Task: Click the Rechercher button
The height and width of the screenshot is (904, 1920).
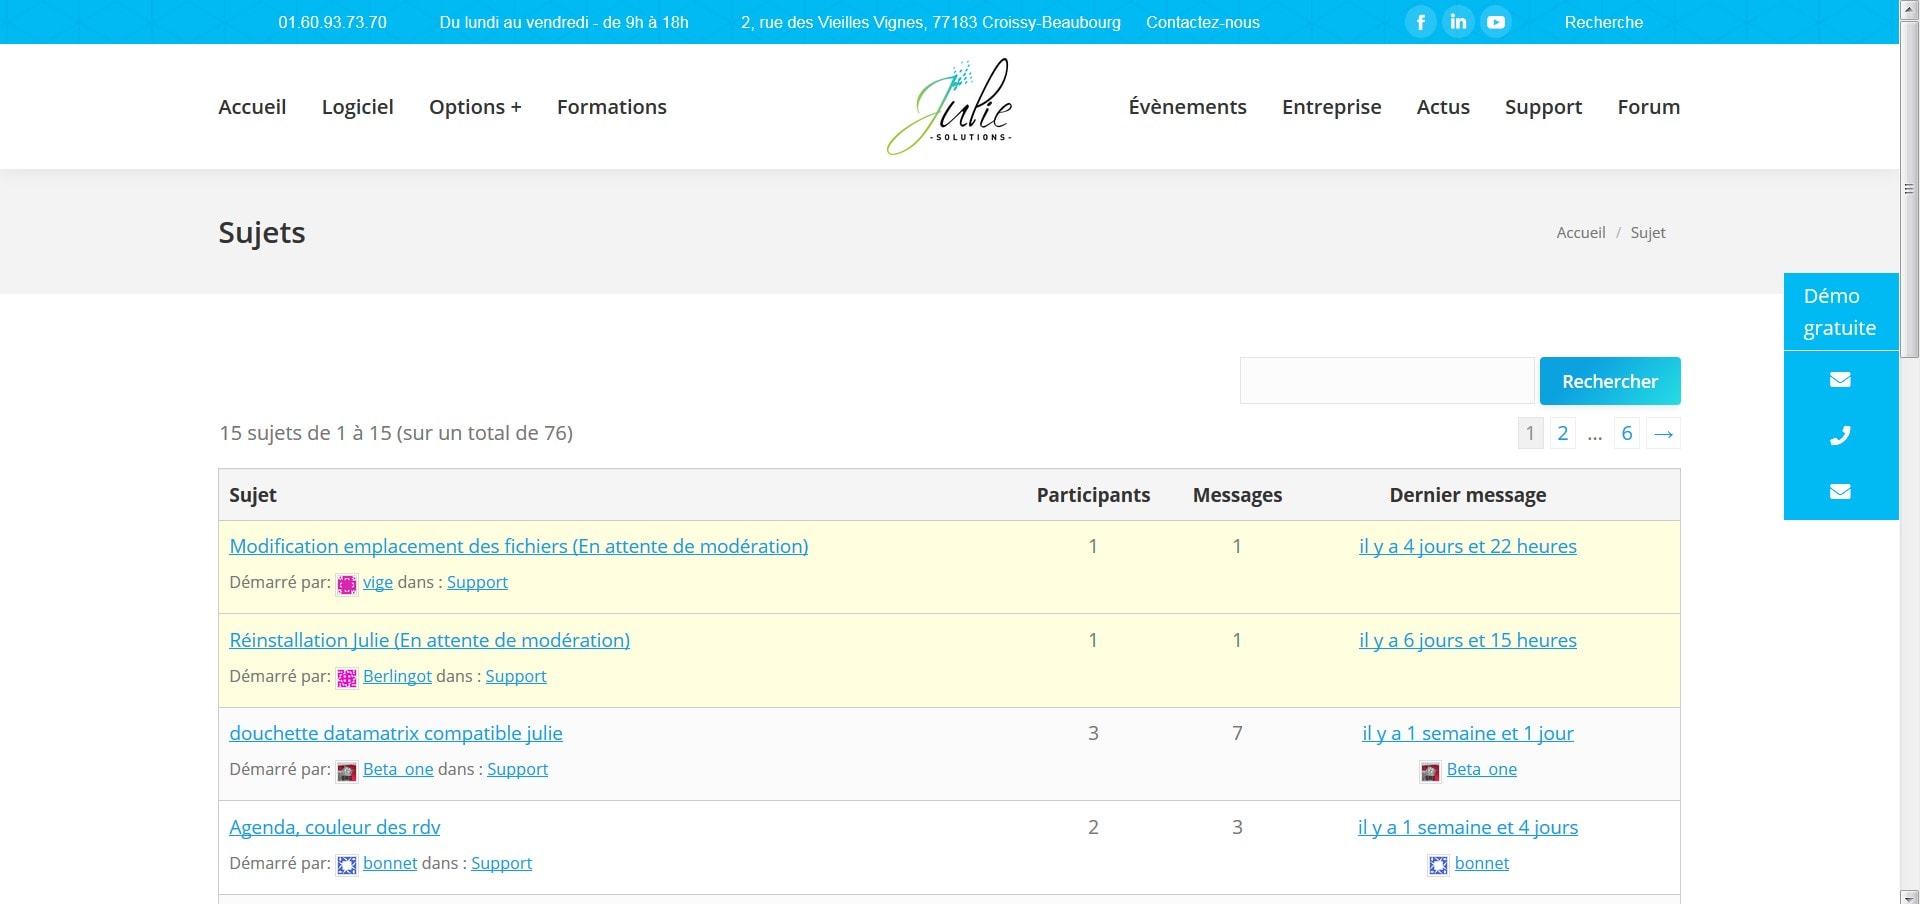Action: [x=1610, y=381]
